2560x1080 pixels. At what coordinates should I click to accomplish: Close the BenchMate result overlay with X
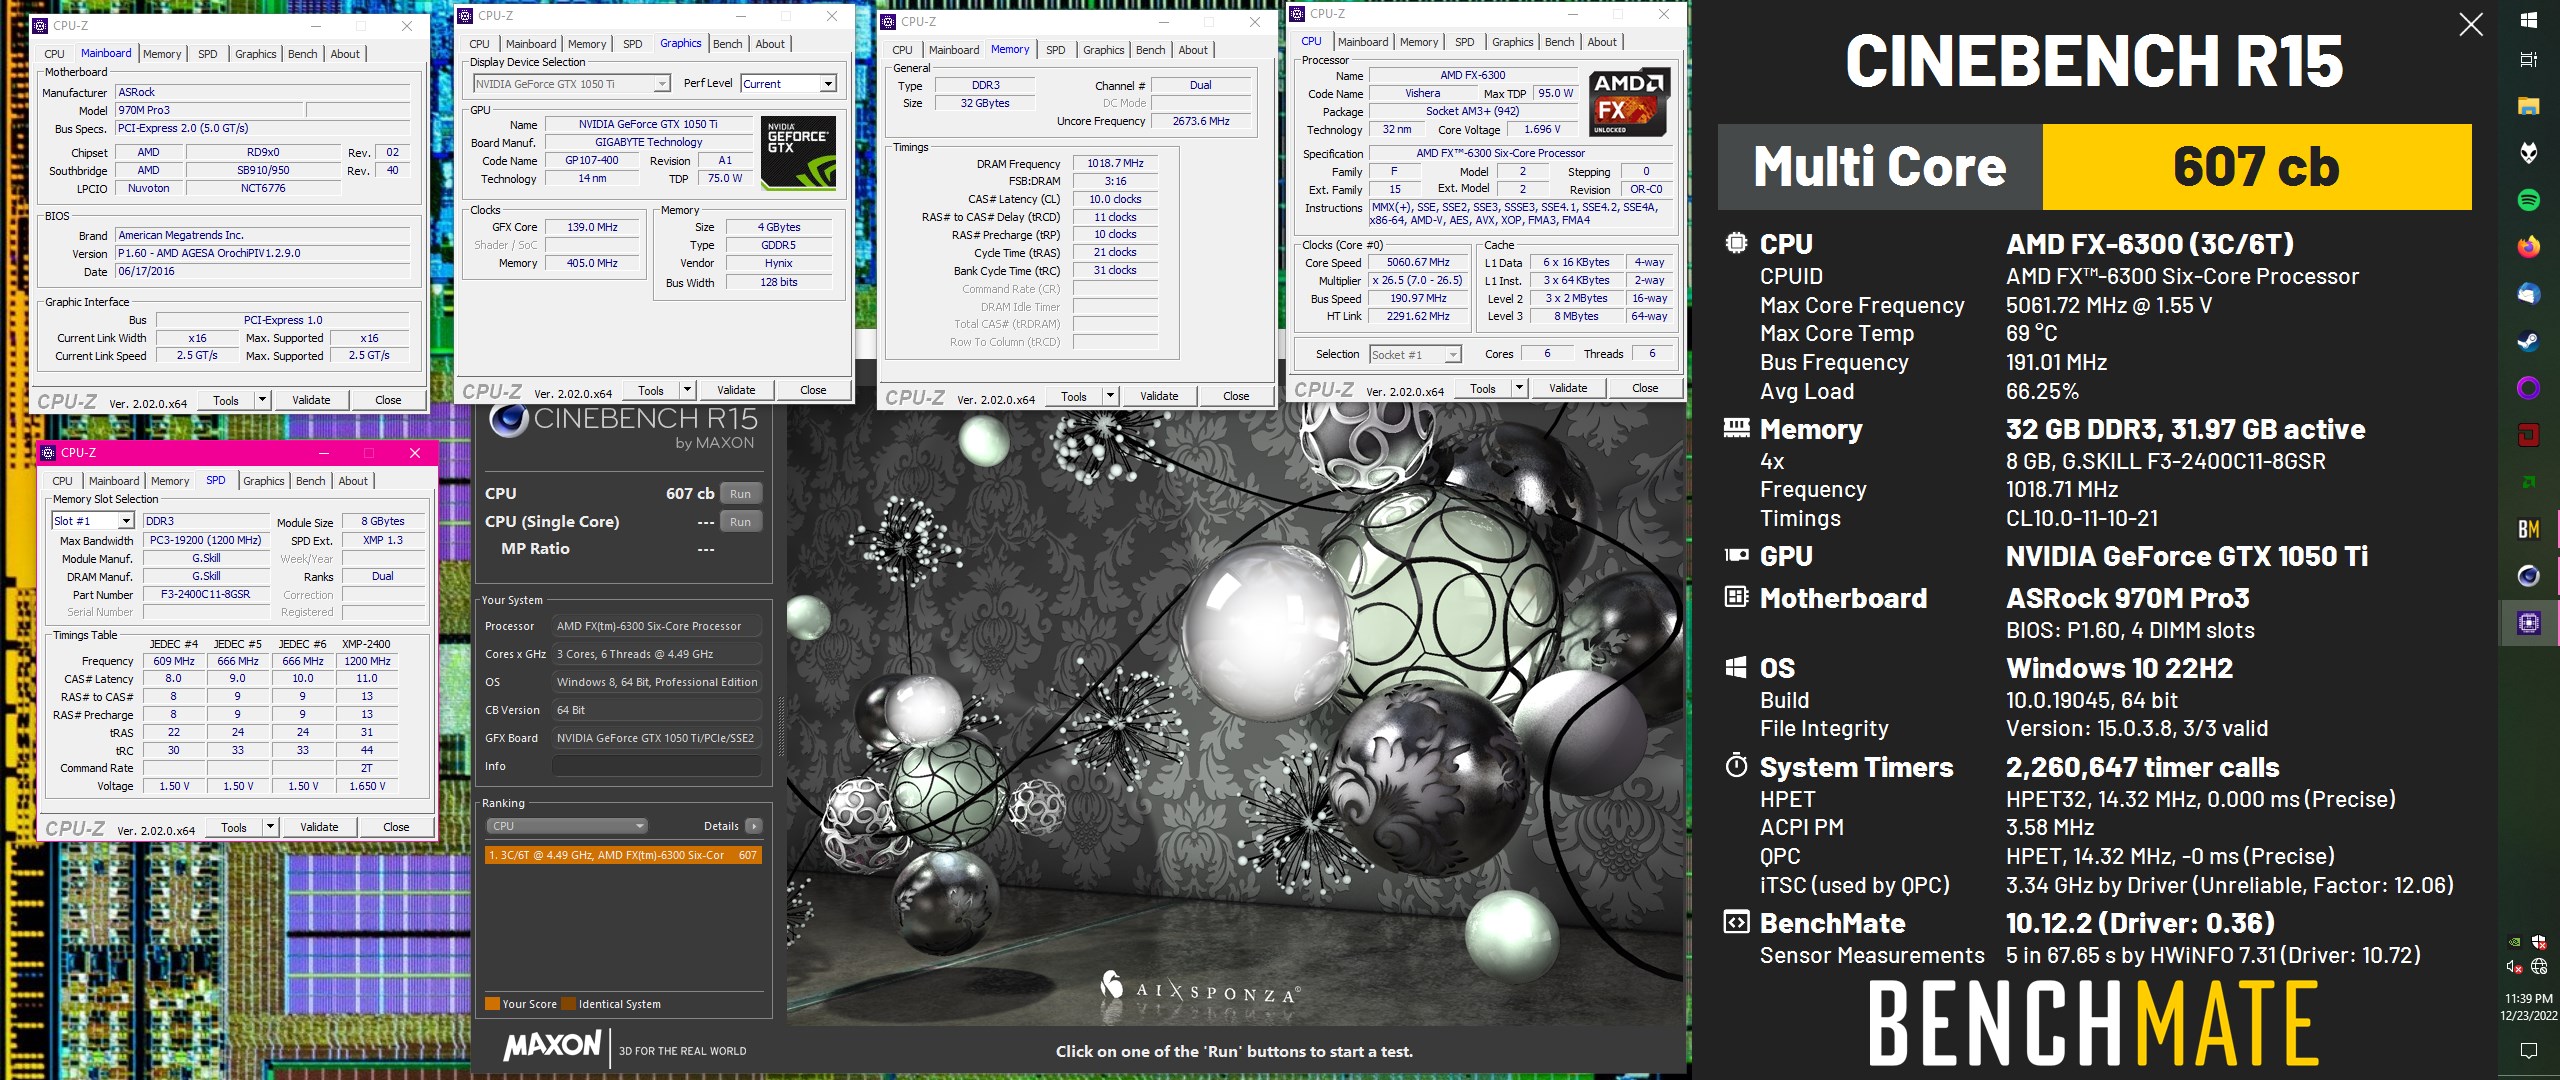[x=2471, y=24]
